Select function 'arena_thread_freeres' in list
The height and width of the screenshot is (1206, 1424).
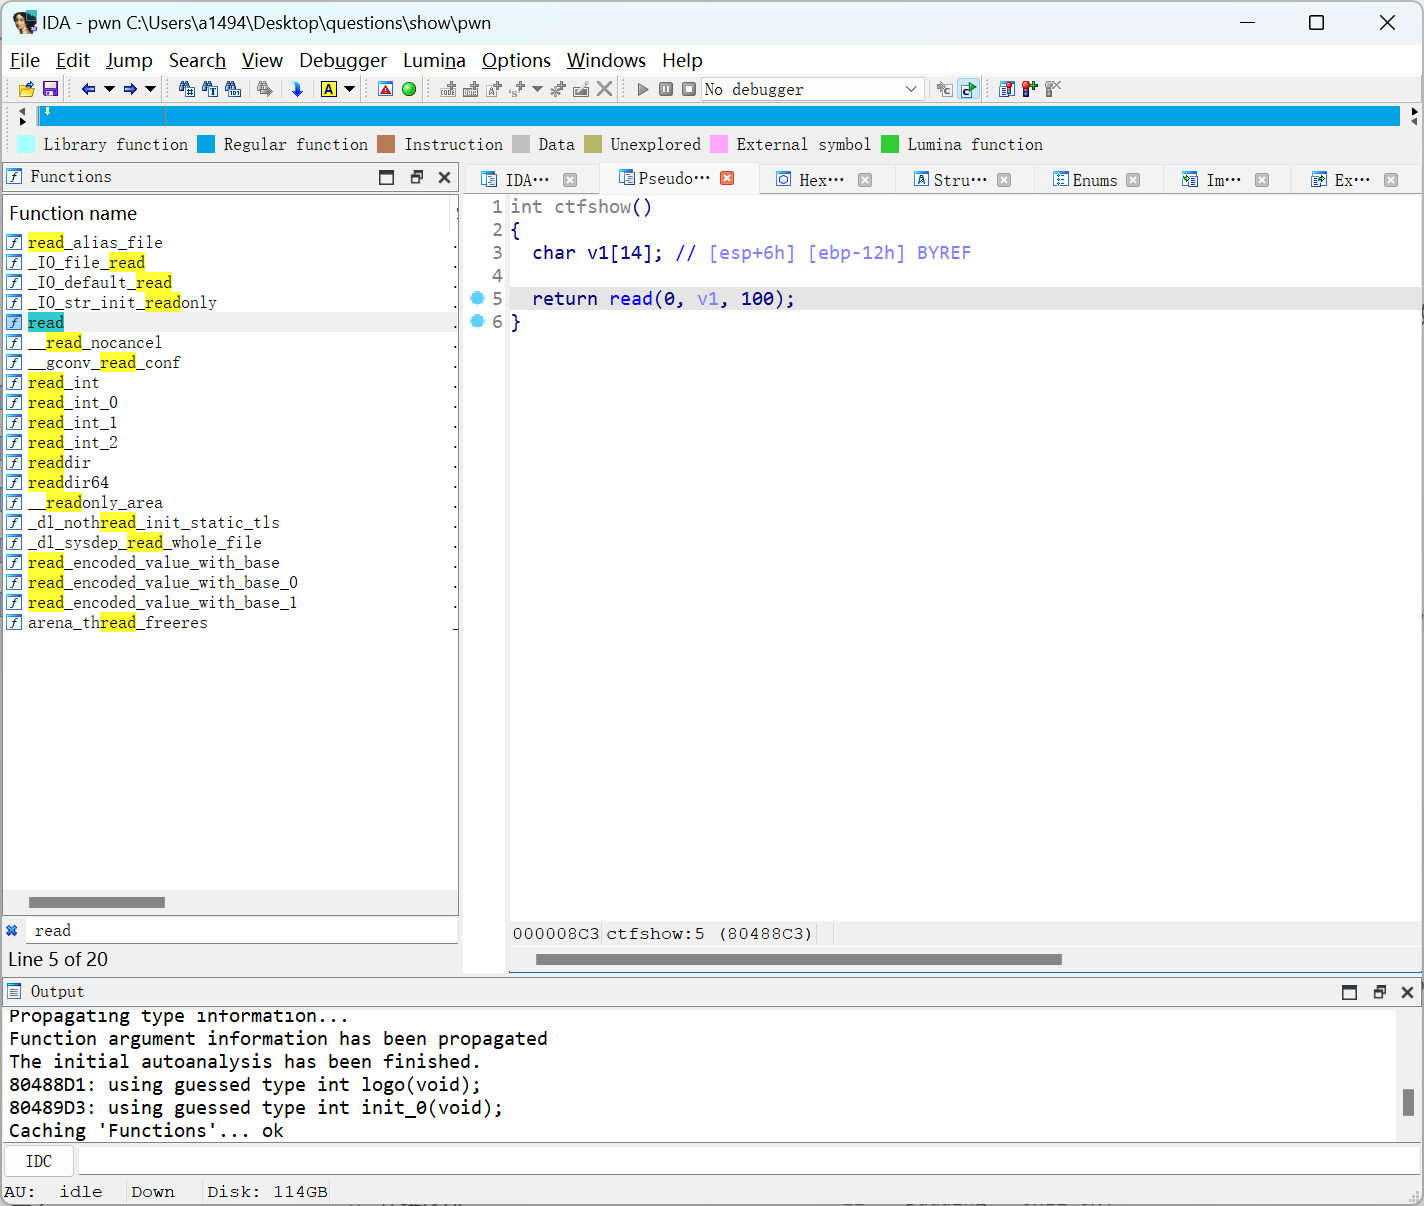coord(230,622)
